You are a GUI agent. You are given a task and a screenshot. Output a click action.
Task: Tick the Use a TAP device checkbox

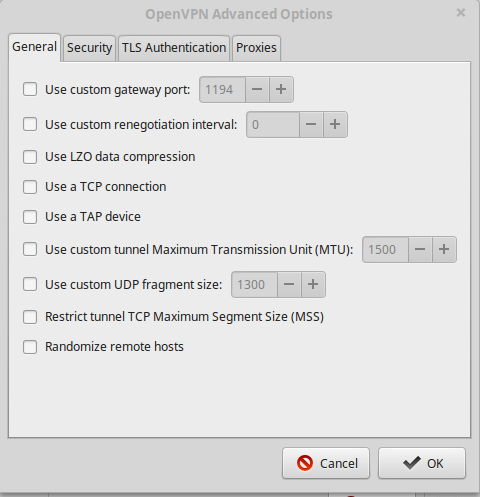(x=30, y=217)
